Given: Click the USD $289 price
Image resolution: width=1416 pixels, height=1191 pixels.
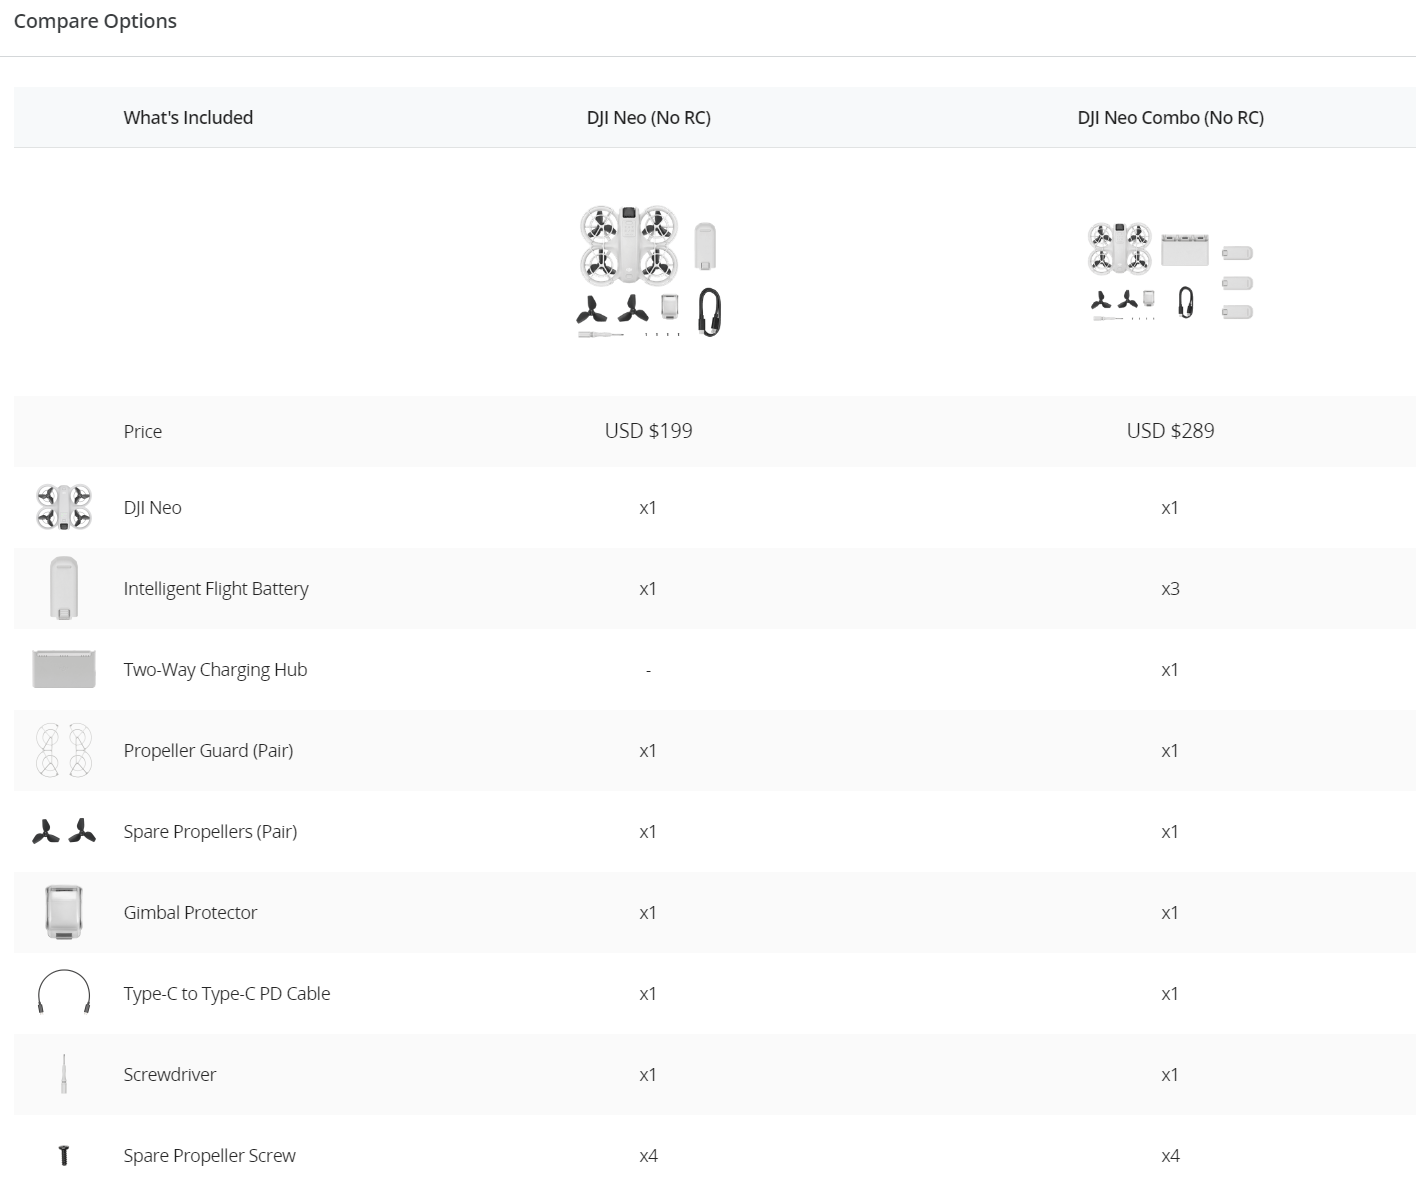Looking at the screenshot, I should pos(1170,431).
